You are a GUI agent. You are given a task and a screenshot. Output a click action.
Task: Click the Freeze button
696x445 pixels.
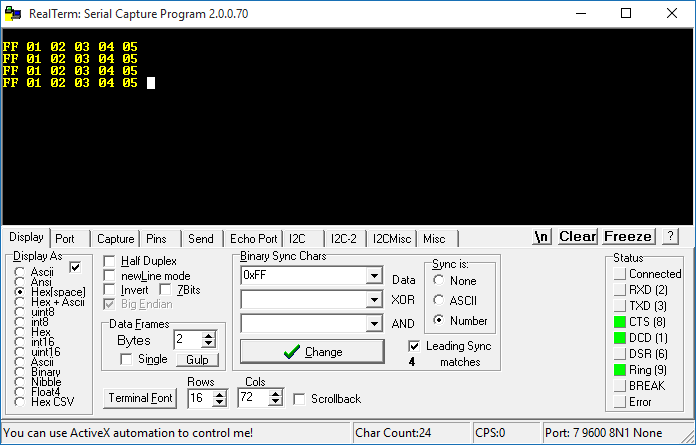tap(628, 237)
